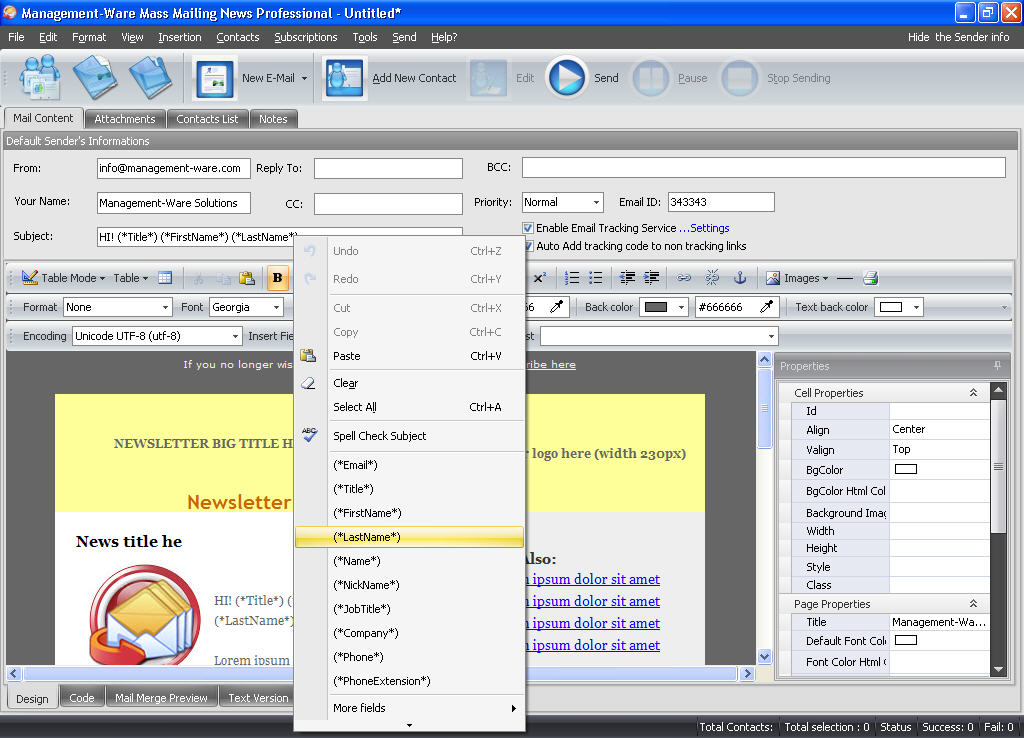Click the Send play icon
The height and width of the screenshot is (738, 1024).
click(x=567, y=78)
